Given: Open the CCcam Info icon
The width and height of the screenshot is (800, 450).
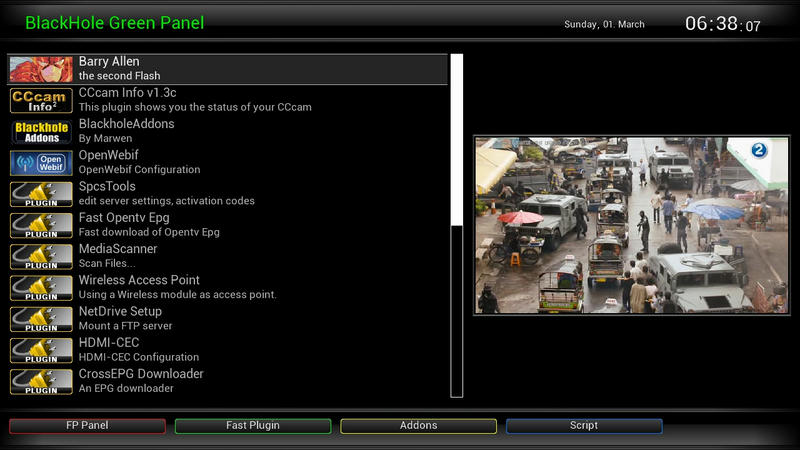Looking at the screenshot, I should point(41,101).
